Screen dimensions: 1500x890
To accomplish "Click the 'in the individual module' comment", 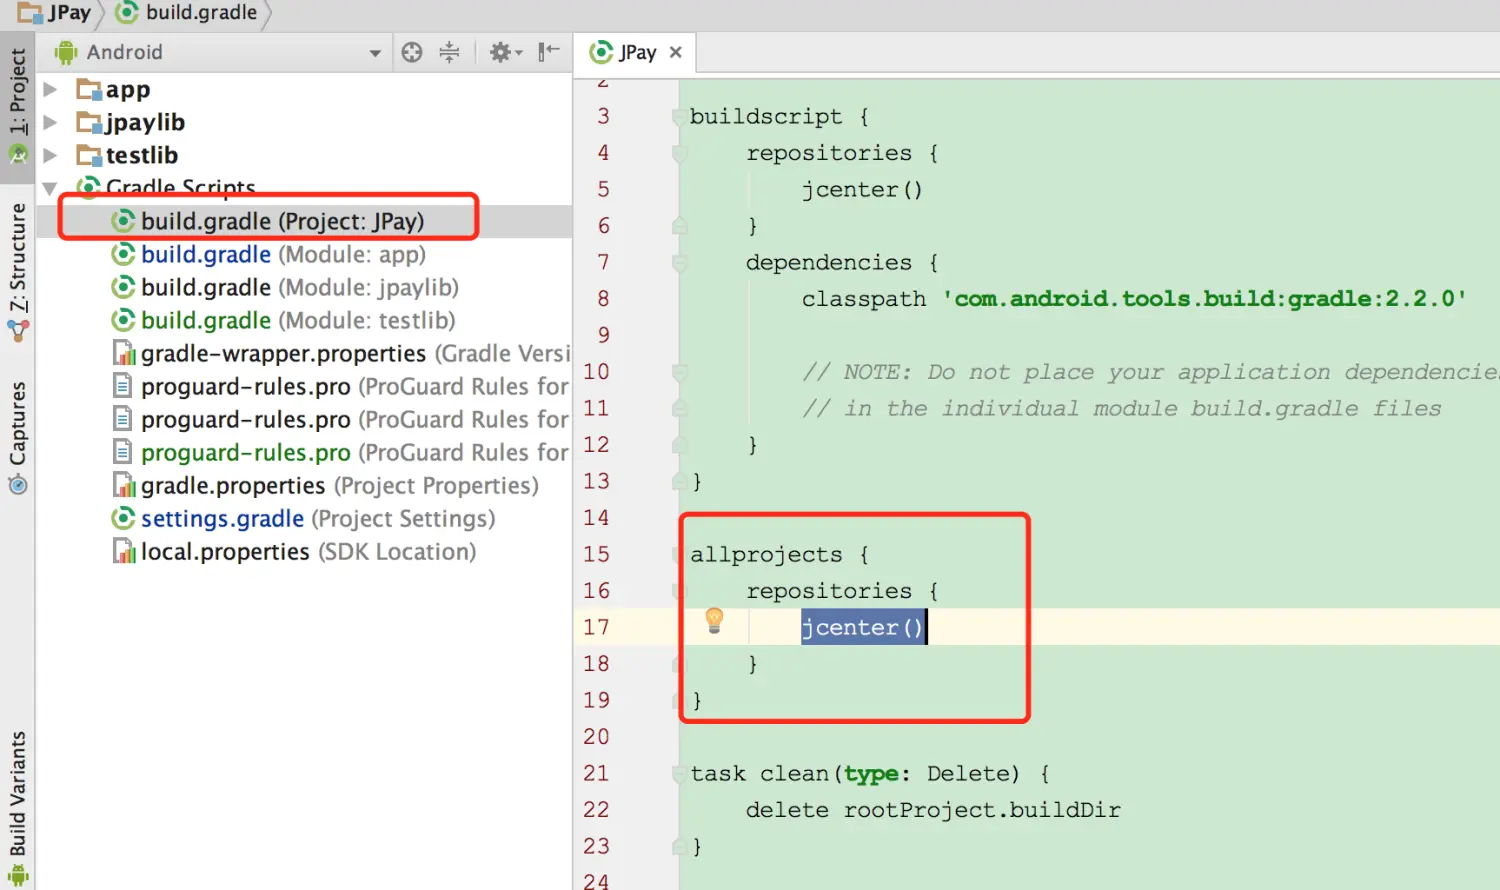I will tap(1121, 409).
